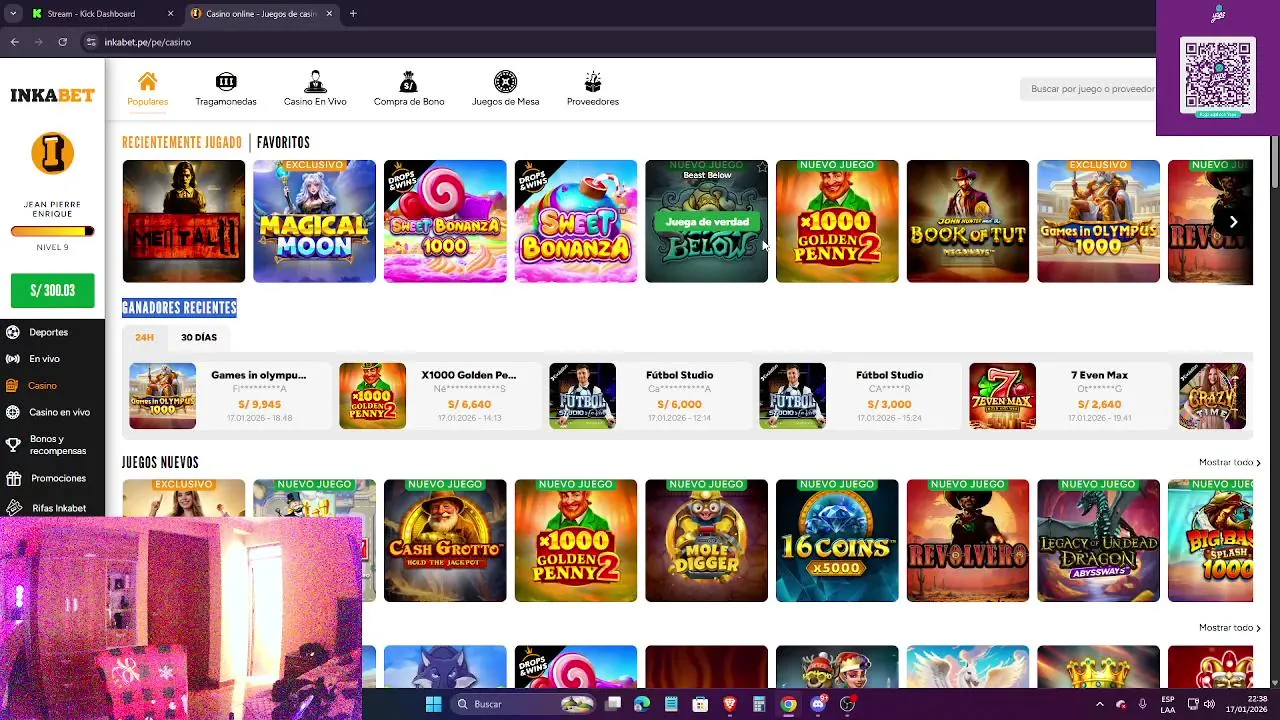Show hidden system tray icons
Viewport: 1280px width, 720px height.
(1099, 704)
